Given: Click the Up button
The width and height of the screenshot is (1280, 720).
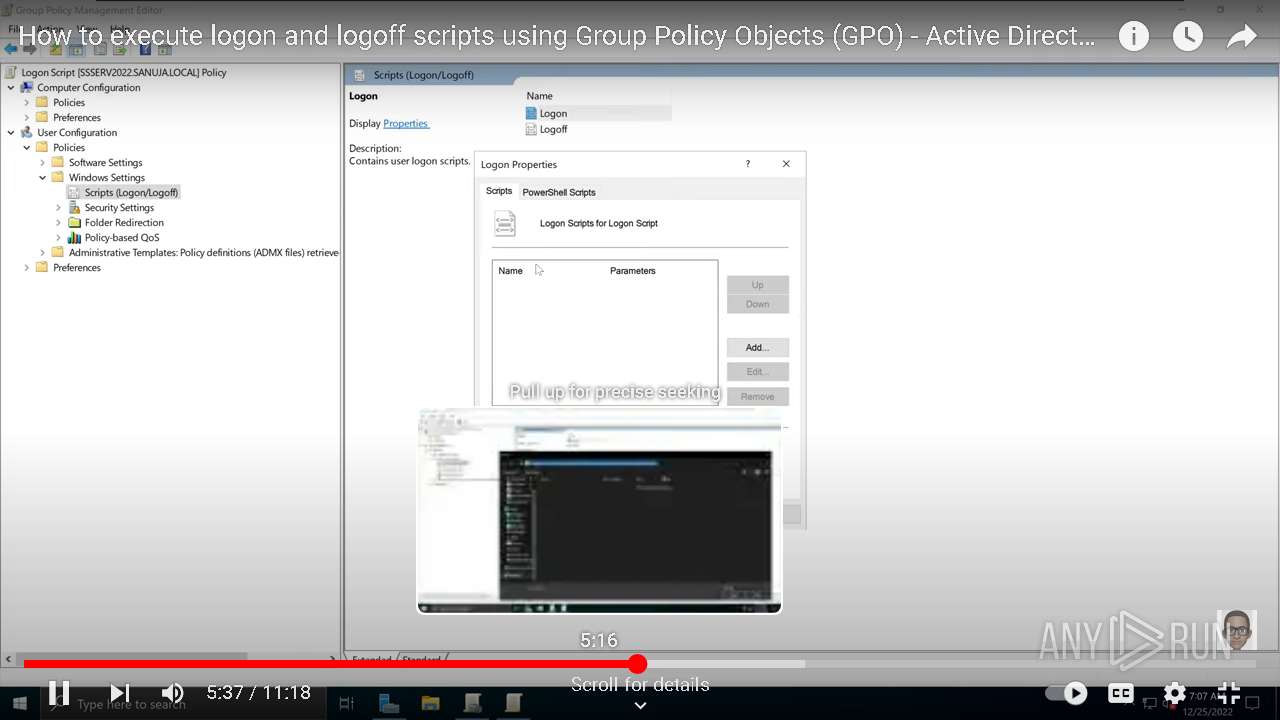Looking at the screenshot, I should pyautogui.click(x=758, y=285).
